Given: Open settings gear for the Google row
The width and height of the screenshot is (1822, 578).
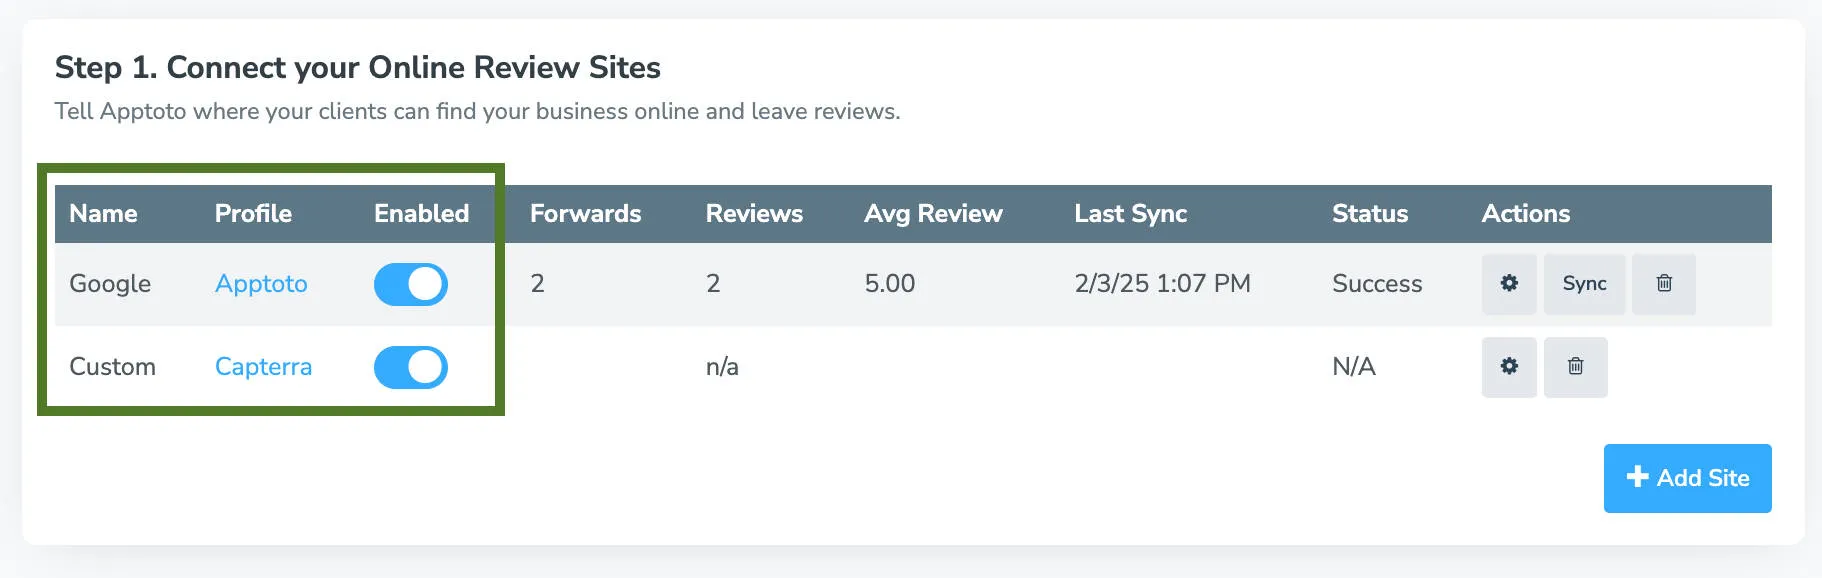Looking at the screenshot, I should click(1509, 284).
